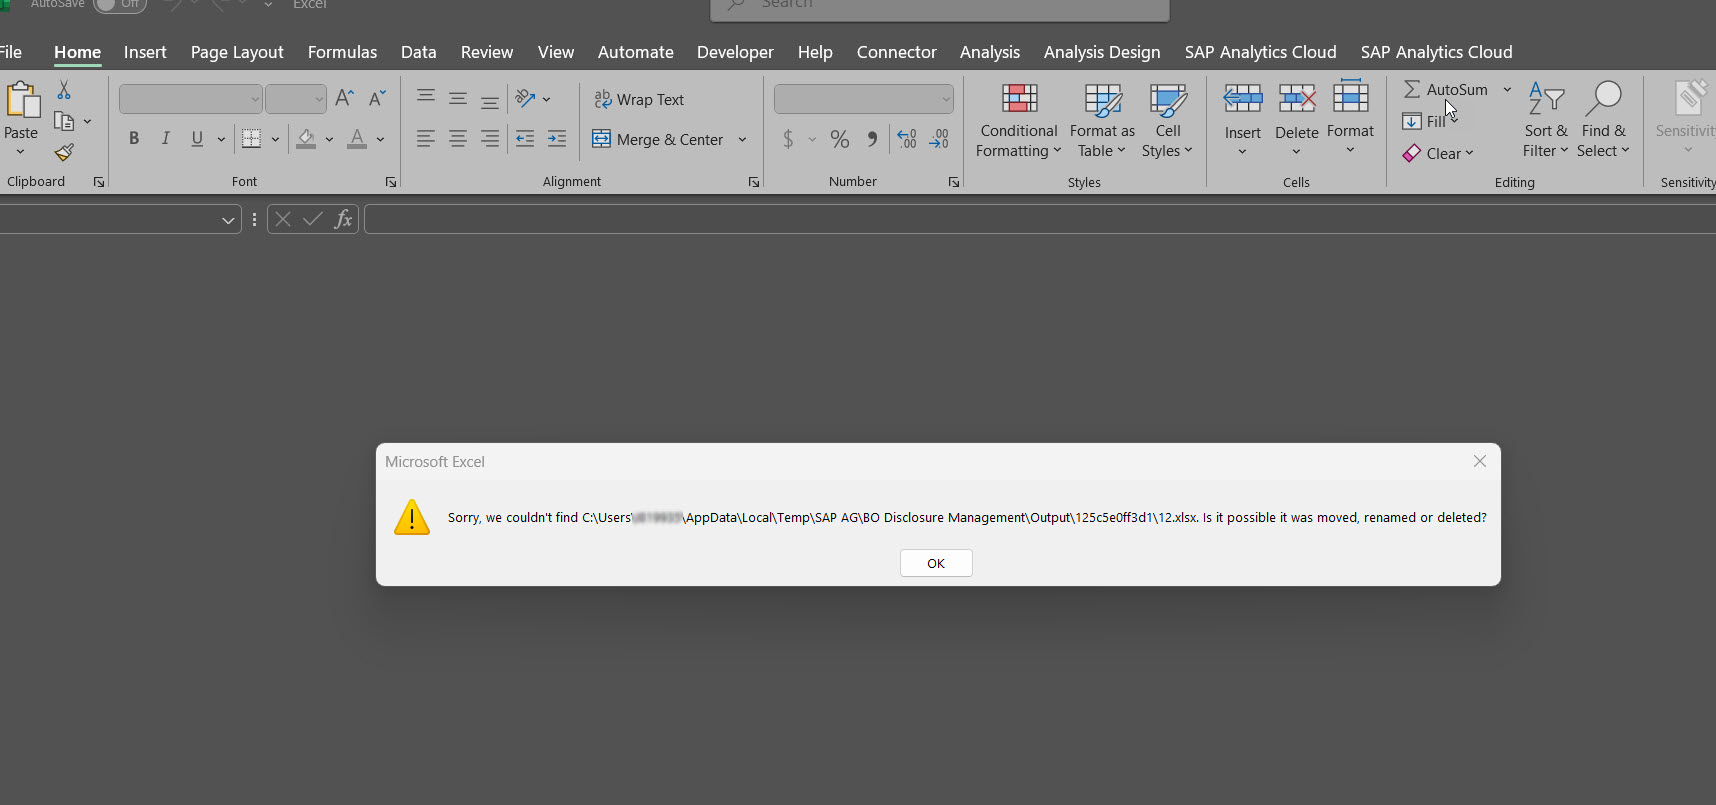Viewport: 1716px width, 805px height.
Task: Expand AutoSum dropdown arrow
Action: pyautogui.click(x=1507, y=89)
